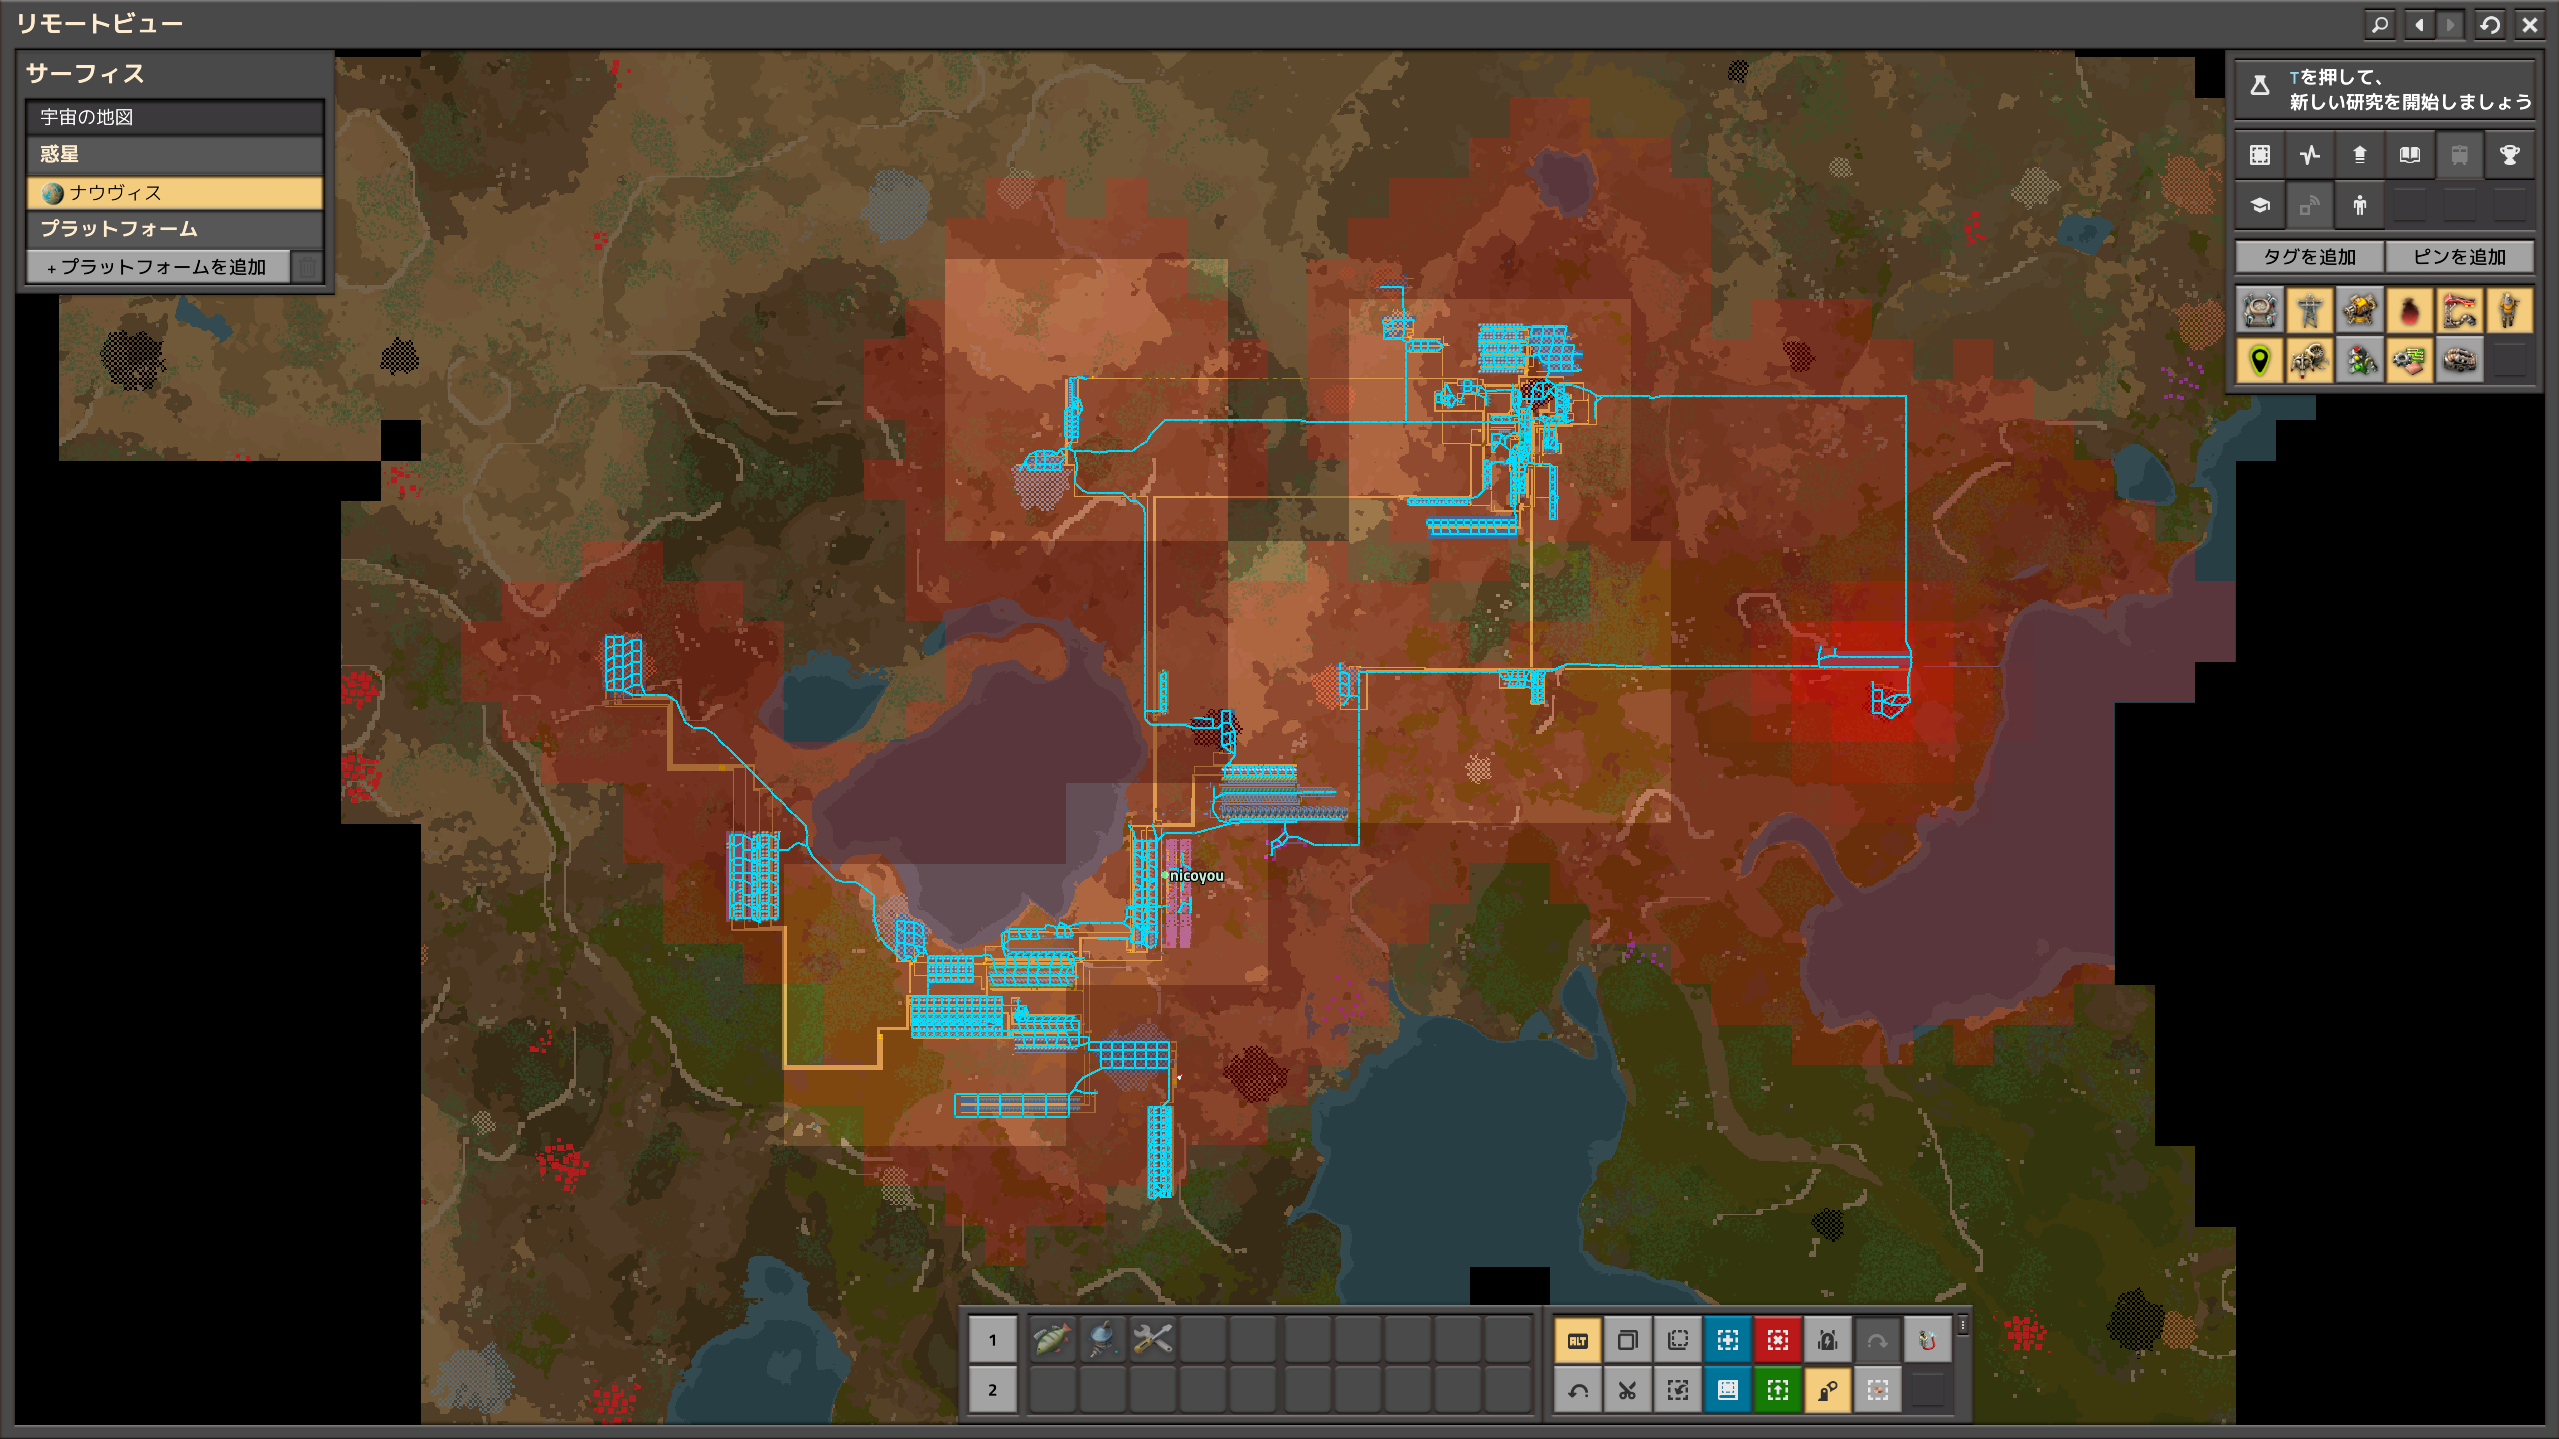
Task: Click the remote item shortcut with red wire icon
Action: pyautogui.click(x=1928, y=1340)
